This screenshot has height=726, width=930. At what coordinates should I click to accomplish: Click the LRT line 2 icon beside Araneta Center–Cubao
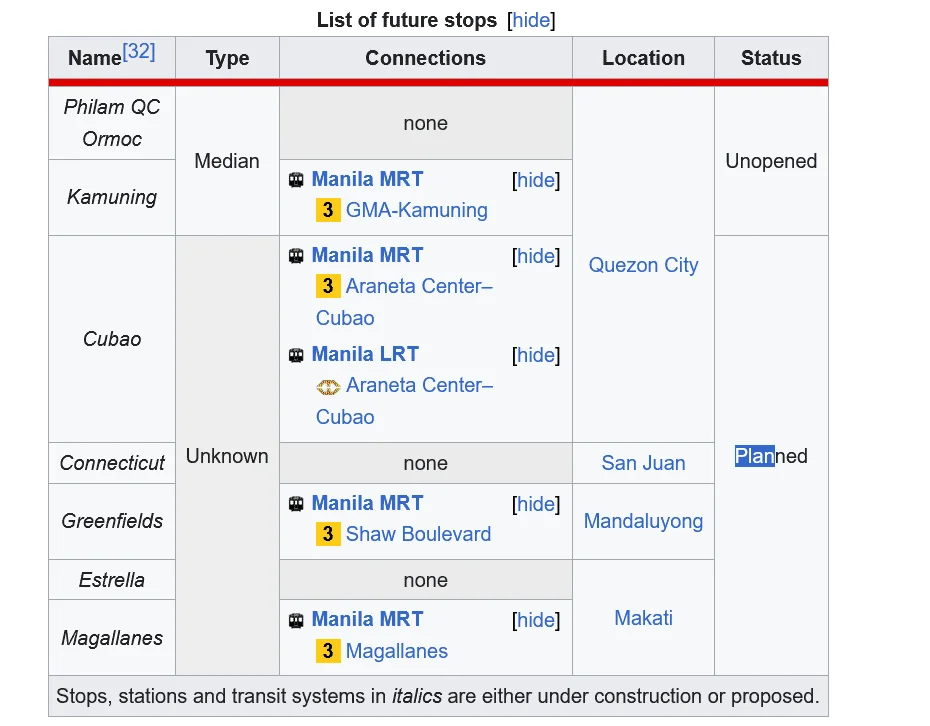(328, 387)
